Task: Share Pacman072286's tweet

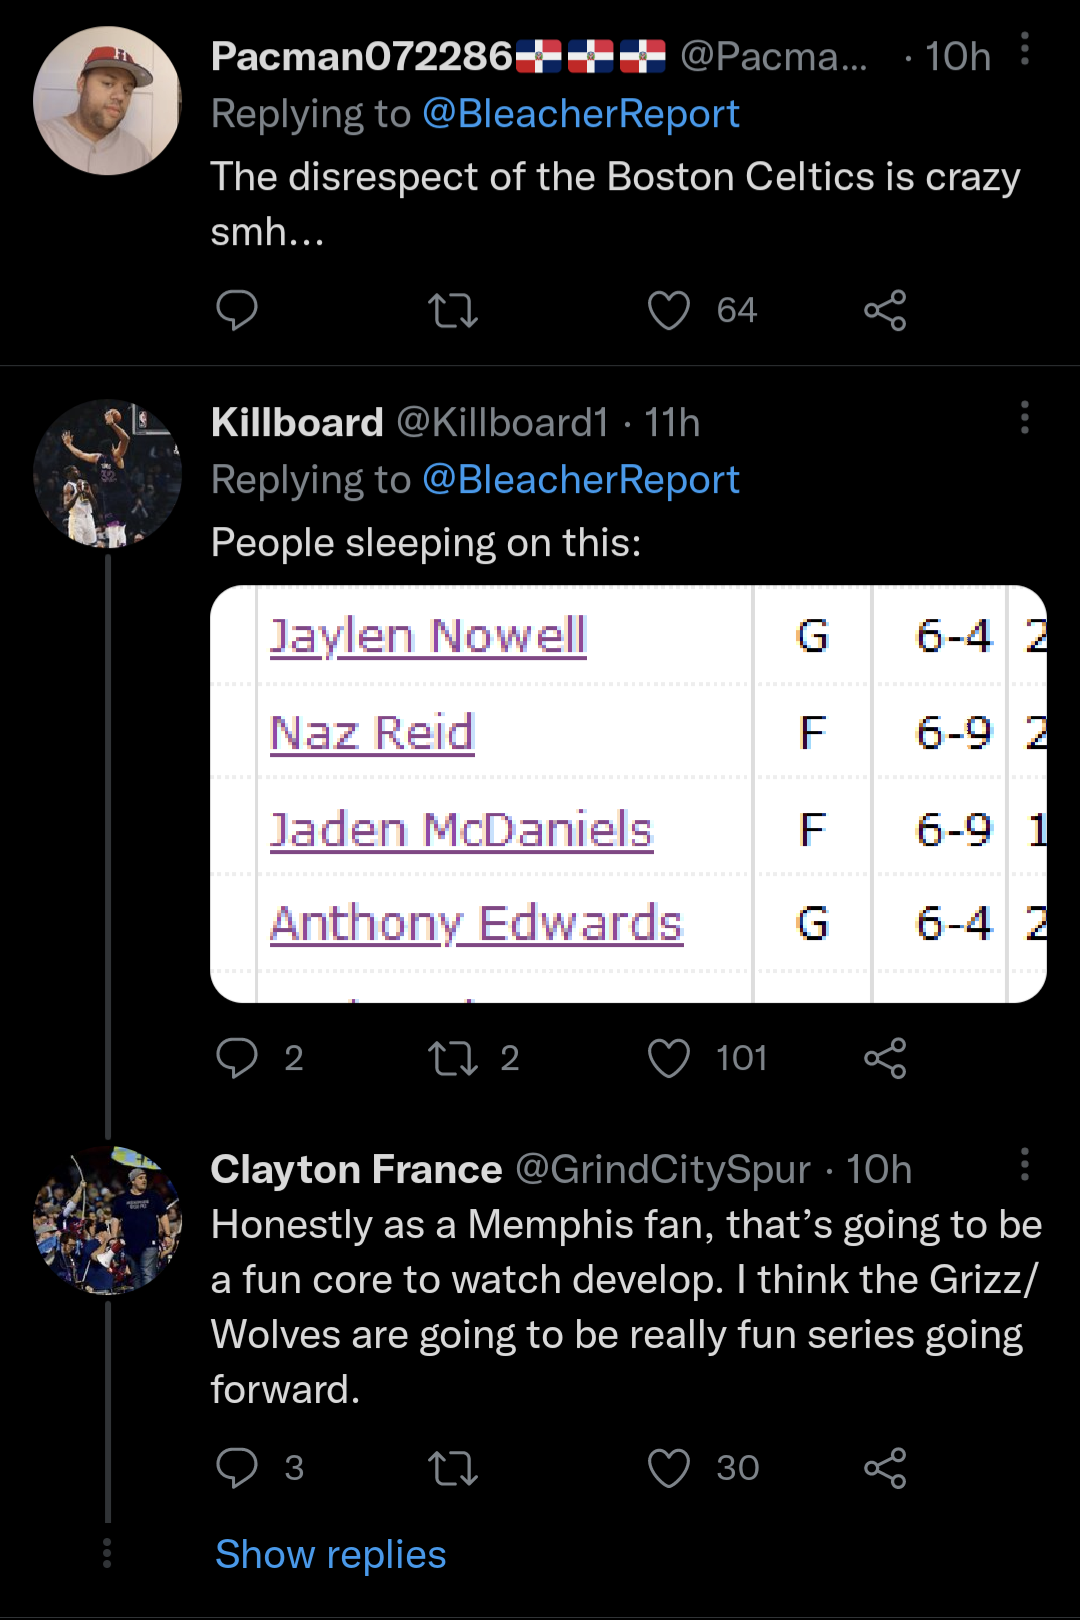Action: tap(885, 310)
